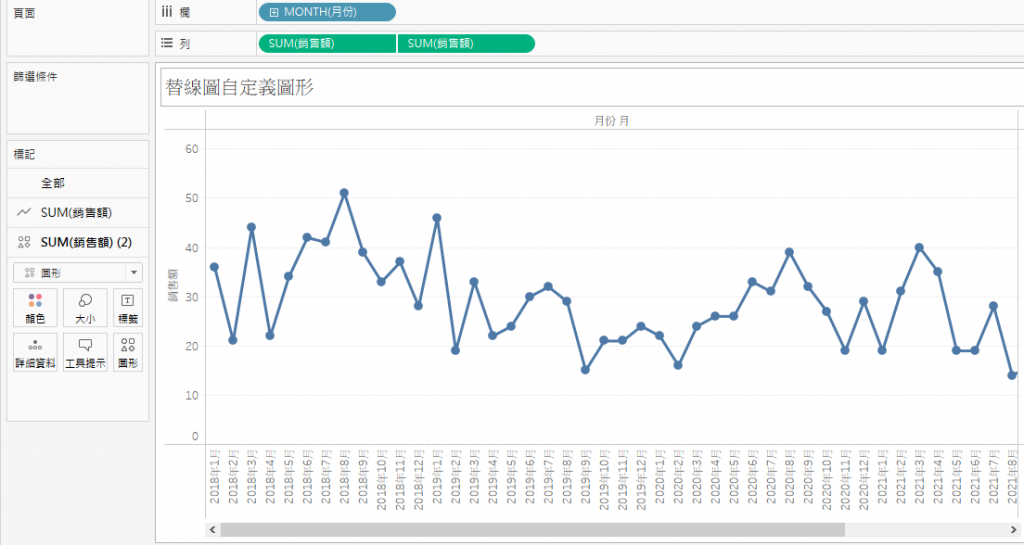
Task: Open the Label (標籤) marks card
Action: click(x=127, y=308)
